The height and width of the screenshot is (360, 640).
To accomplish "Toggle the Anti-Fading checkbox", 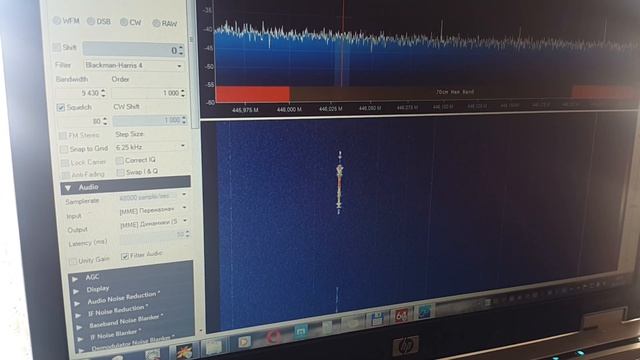I will [66, 175].
